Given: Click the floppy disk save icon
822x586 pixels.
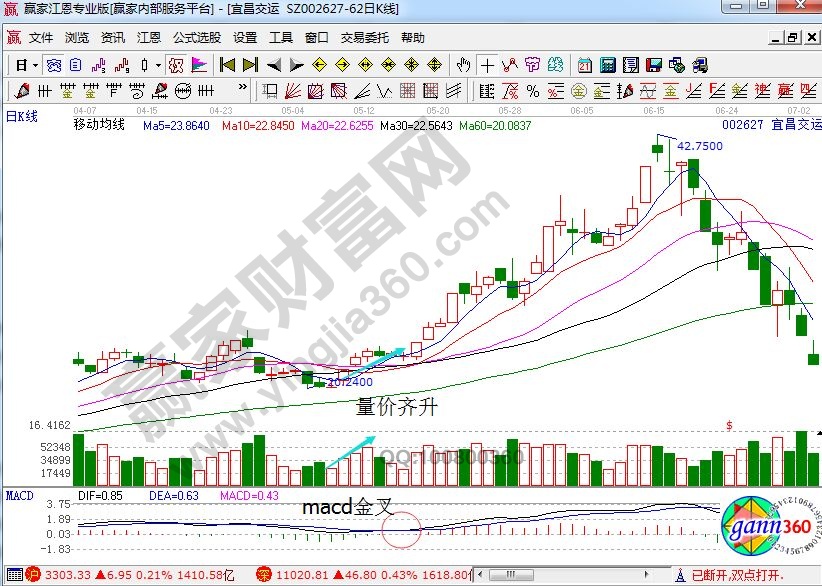Looking at the screenshot, I should pyautogui.click(x=654, y=66).
